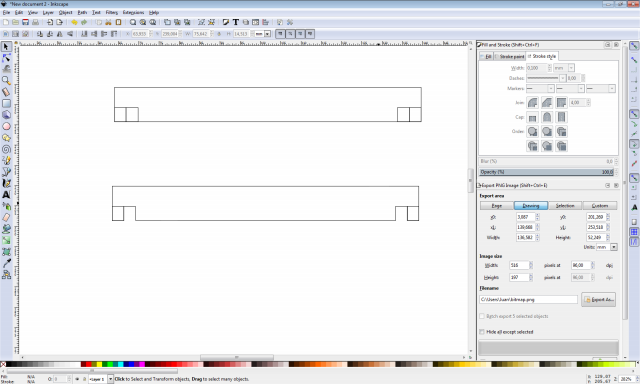Screen dimensions: 640x384
Task: Open the File menu
Action: (x=6, y=13)
